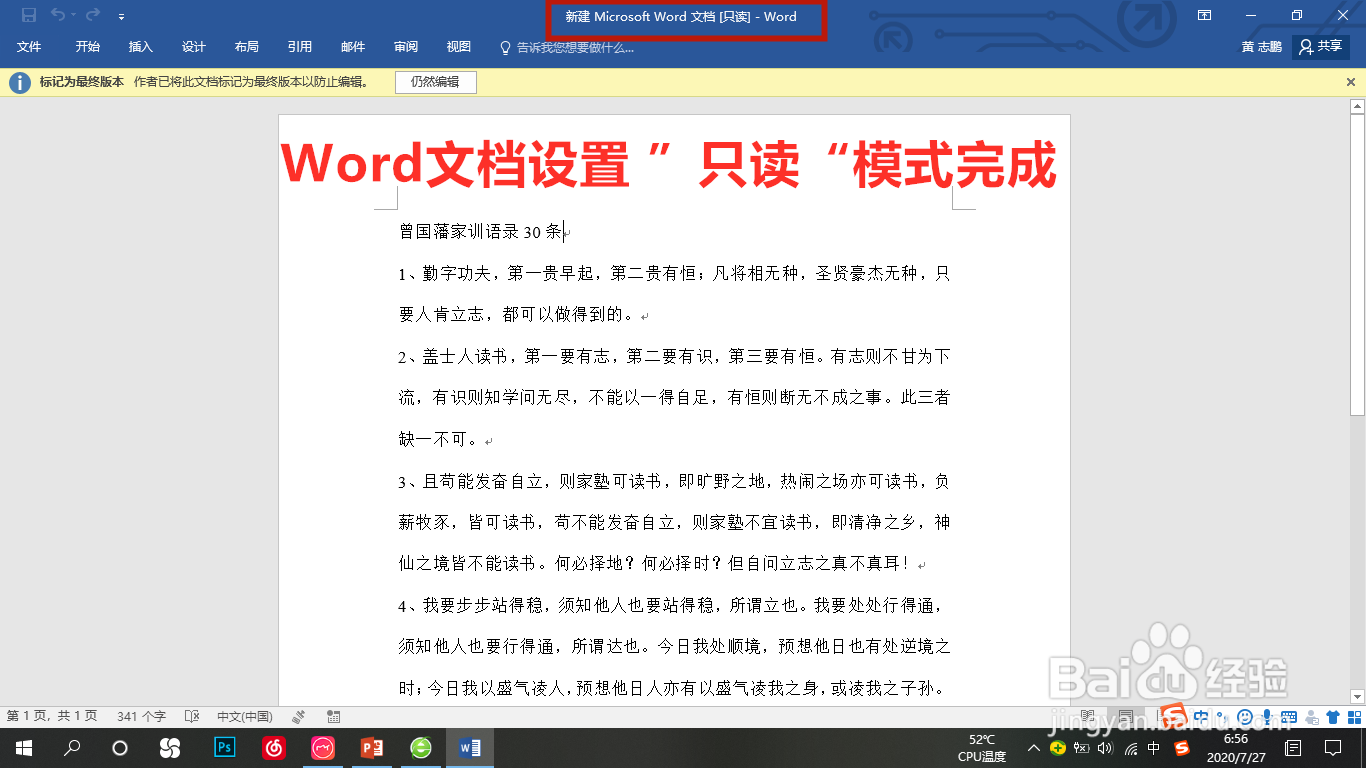Click 第 1 页, 共 1 页 page indicator

click(x=52, y=716)
